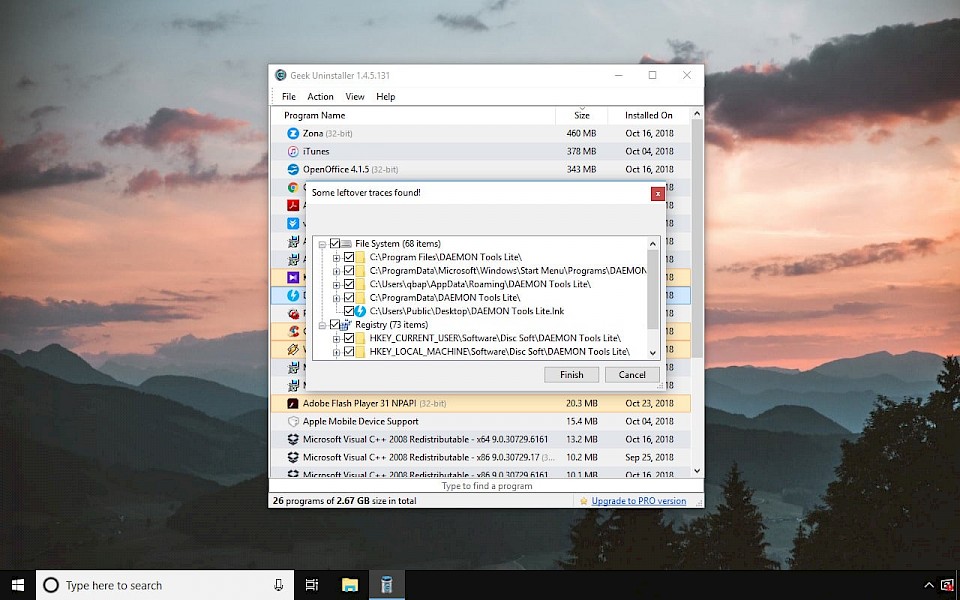Viewport: 960px width, 600px height.
Task: Click the Google Chrome icon in the program list
Action: click(x=293, y=187)
